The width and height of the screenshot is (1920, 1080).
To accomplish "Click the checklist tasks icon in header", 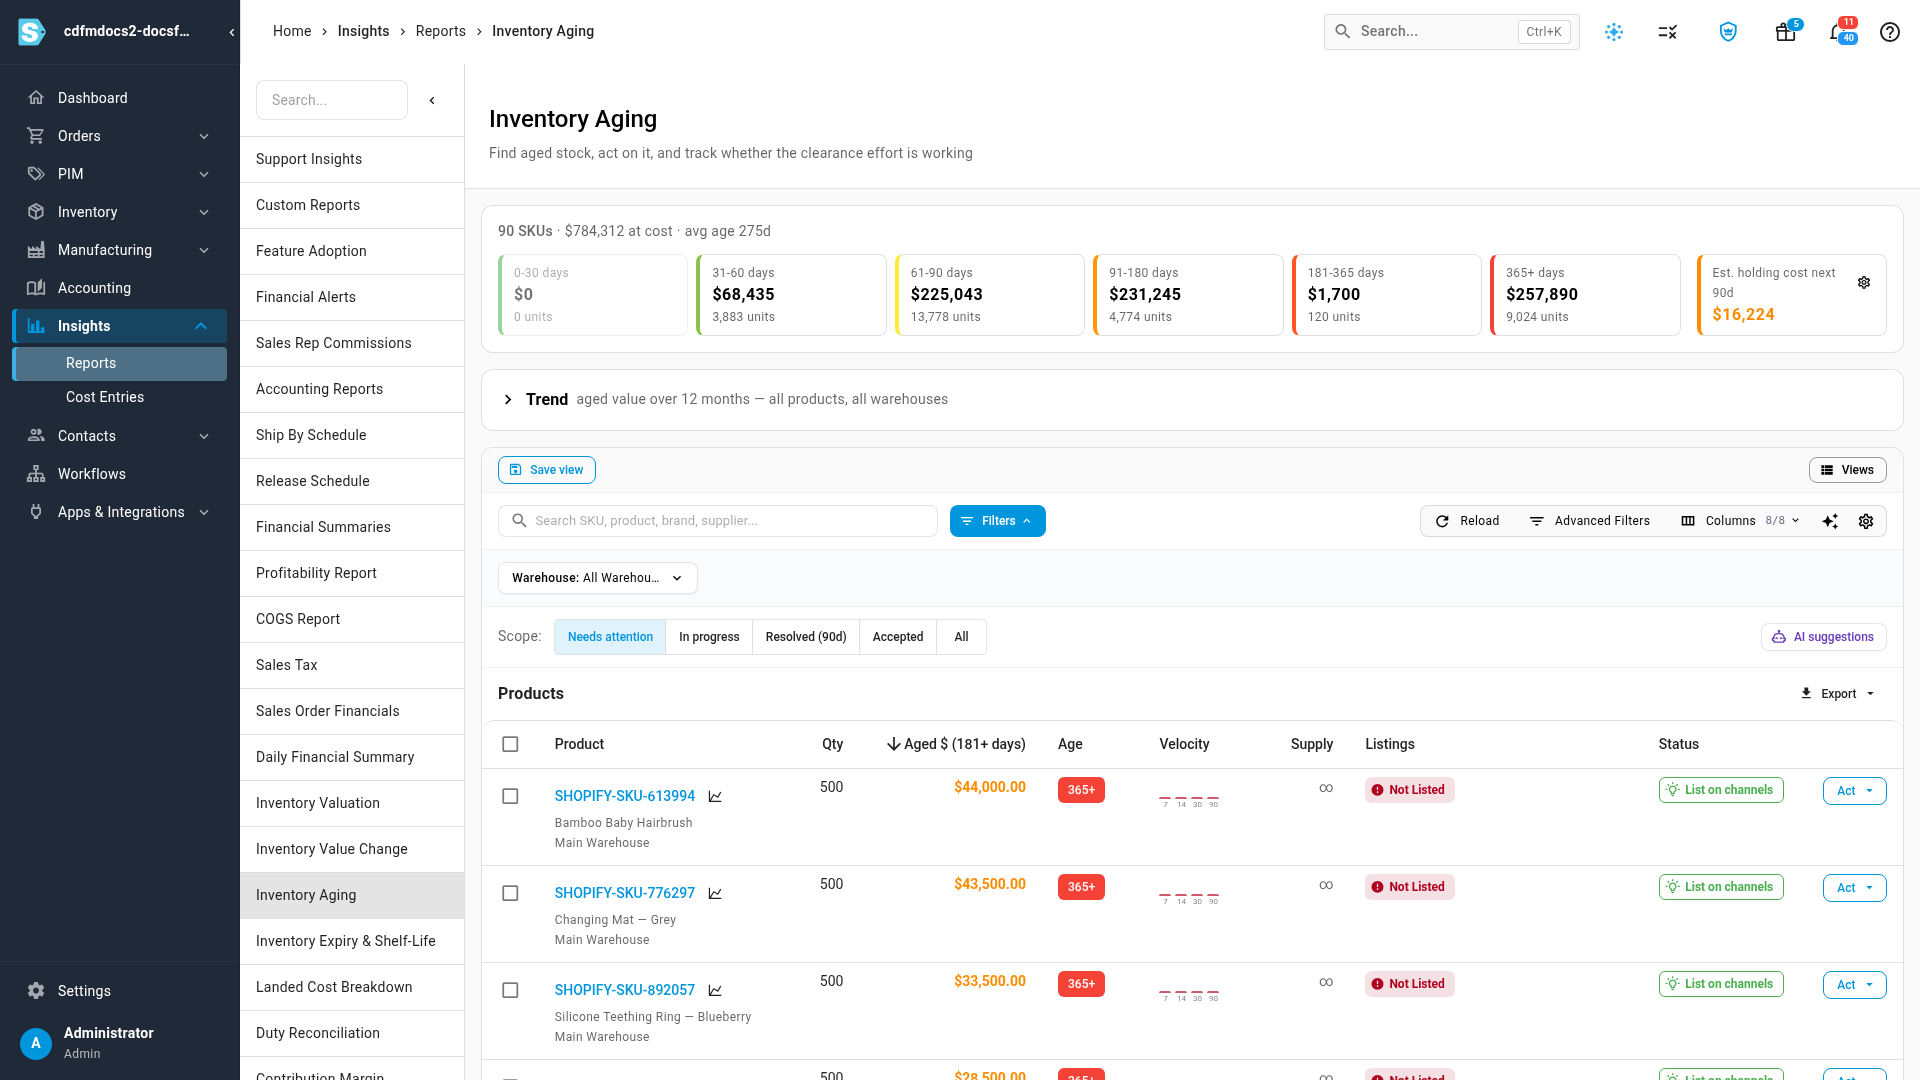I will point(1667,32).
